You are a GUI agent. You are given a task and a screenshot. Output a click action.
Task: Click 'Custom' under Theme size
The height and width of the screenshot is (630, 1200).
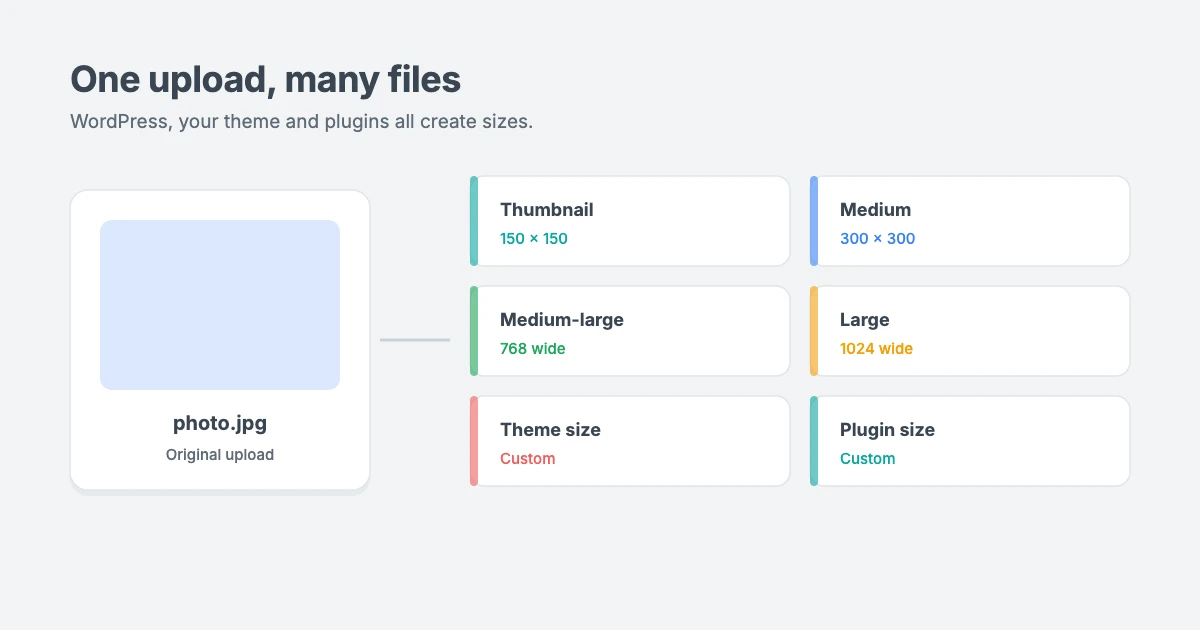[527, 458]
